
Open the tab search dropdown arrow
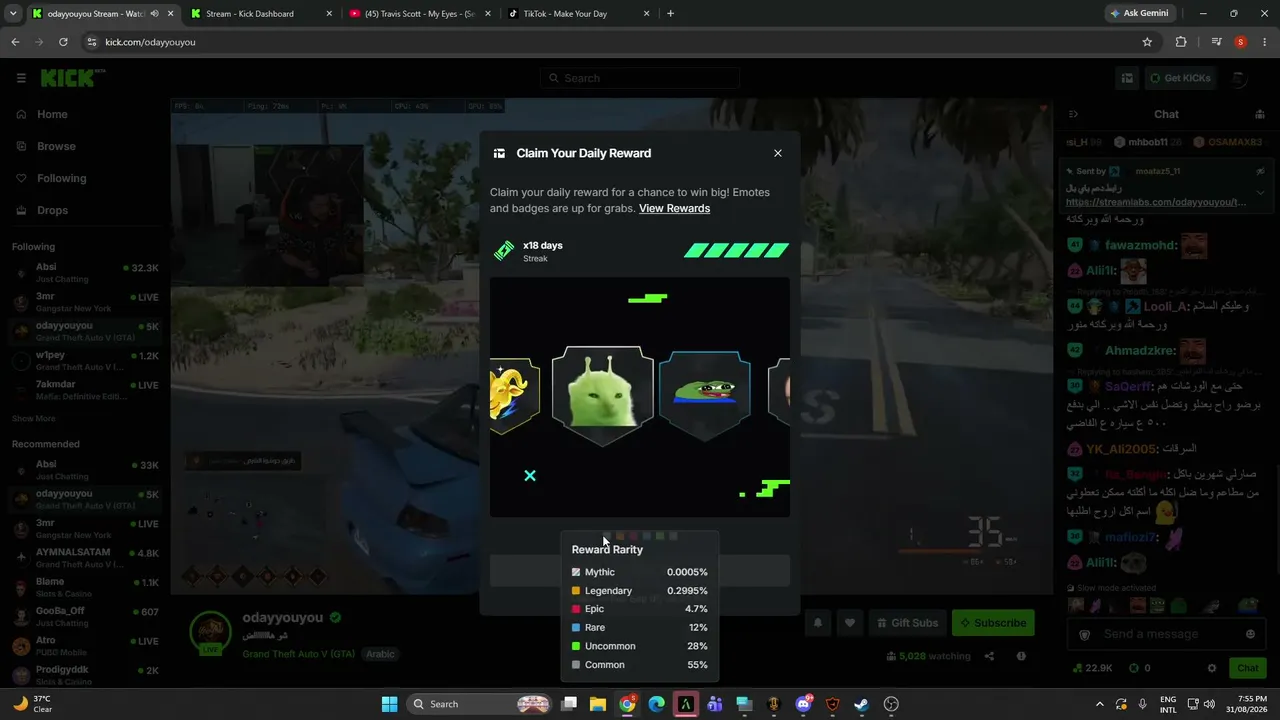(x=12, y=14)
